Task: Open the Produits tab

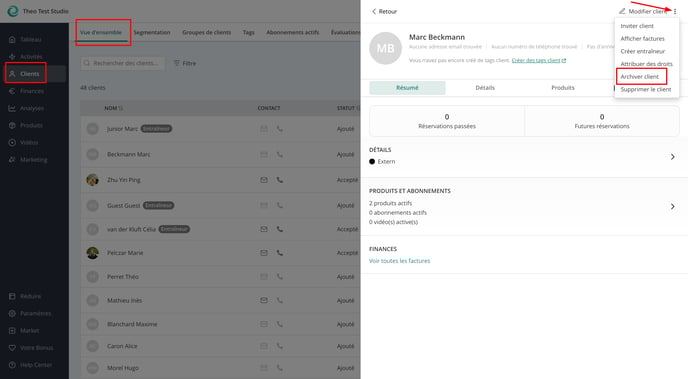Action: [563, 88]
